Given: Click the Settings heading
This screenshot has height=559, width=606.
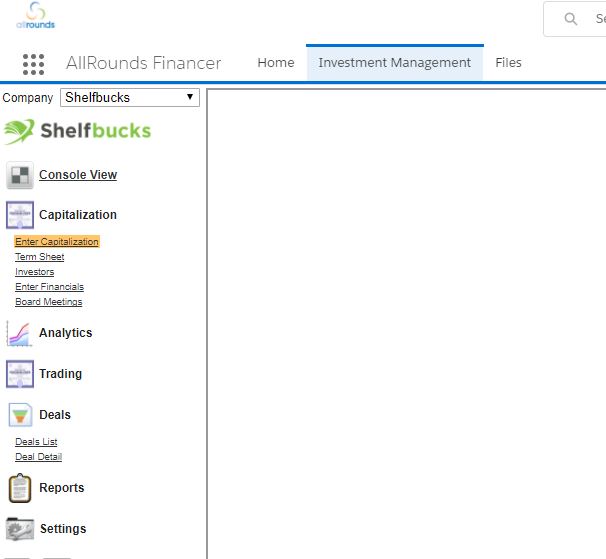Looking at the screenshot, I should coord(63,529).
